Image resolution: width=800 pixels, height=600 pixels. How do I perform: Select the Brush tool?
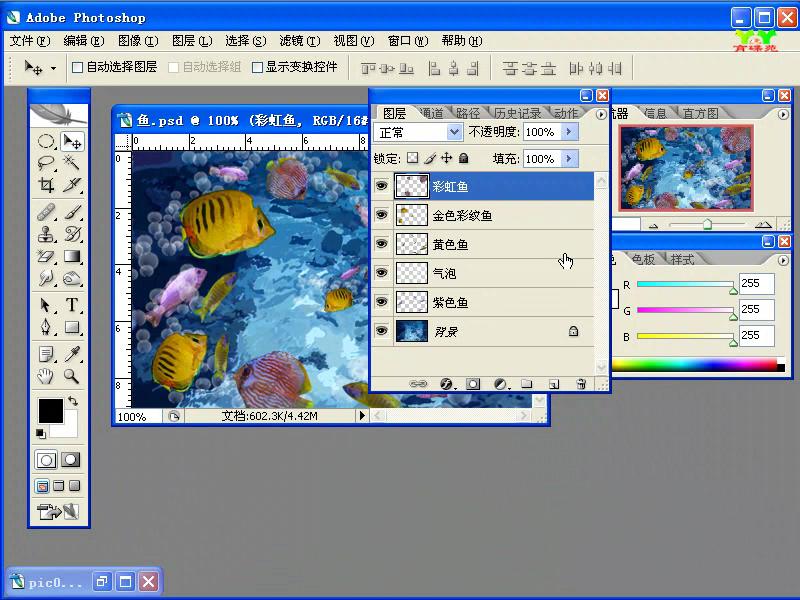click(x=72, y=212)
